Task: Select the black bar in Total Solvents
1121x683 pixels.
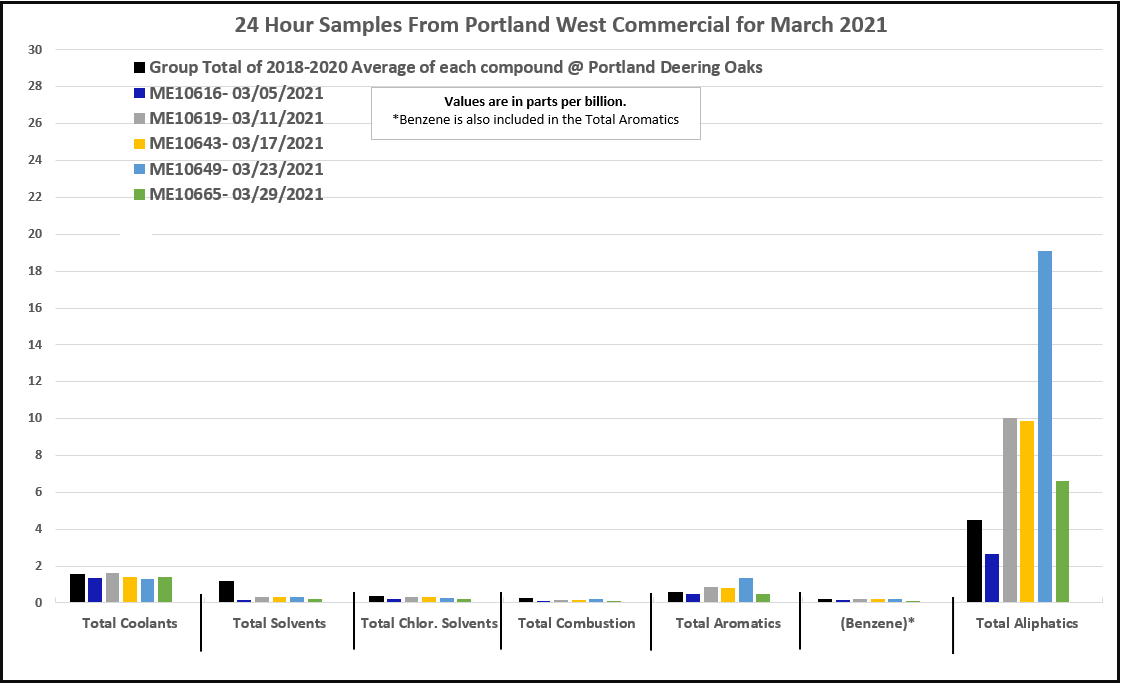Action: (226, 591)
